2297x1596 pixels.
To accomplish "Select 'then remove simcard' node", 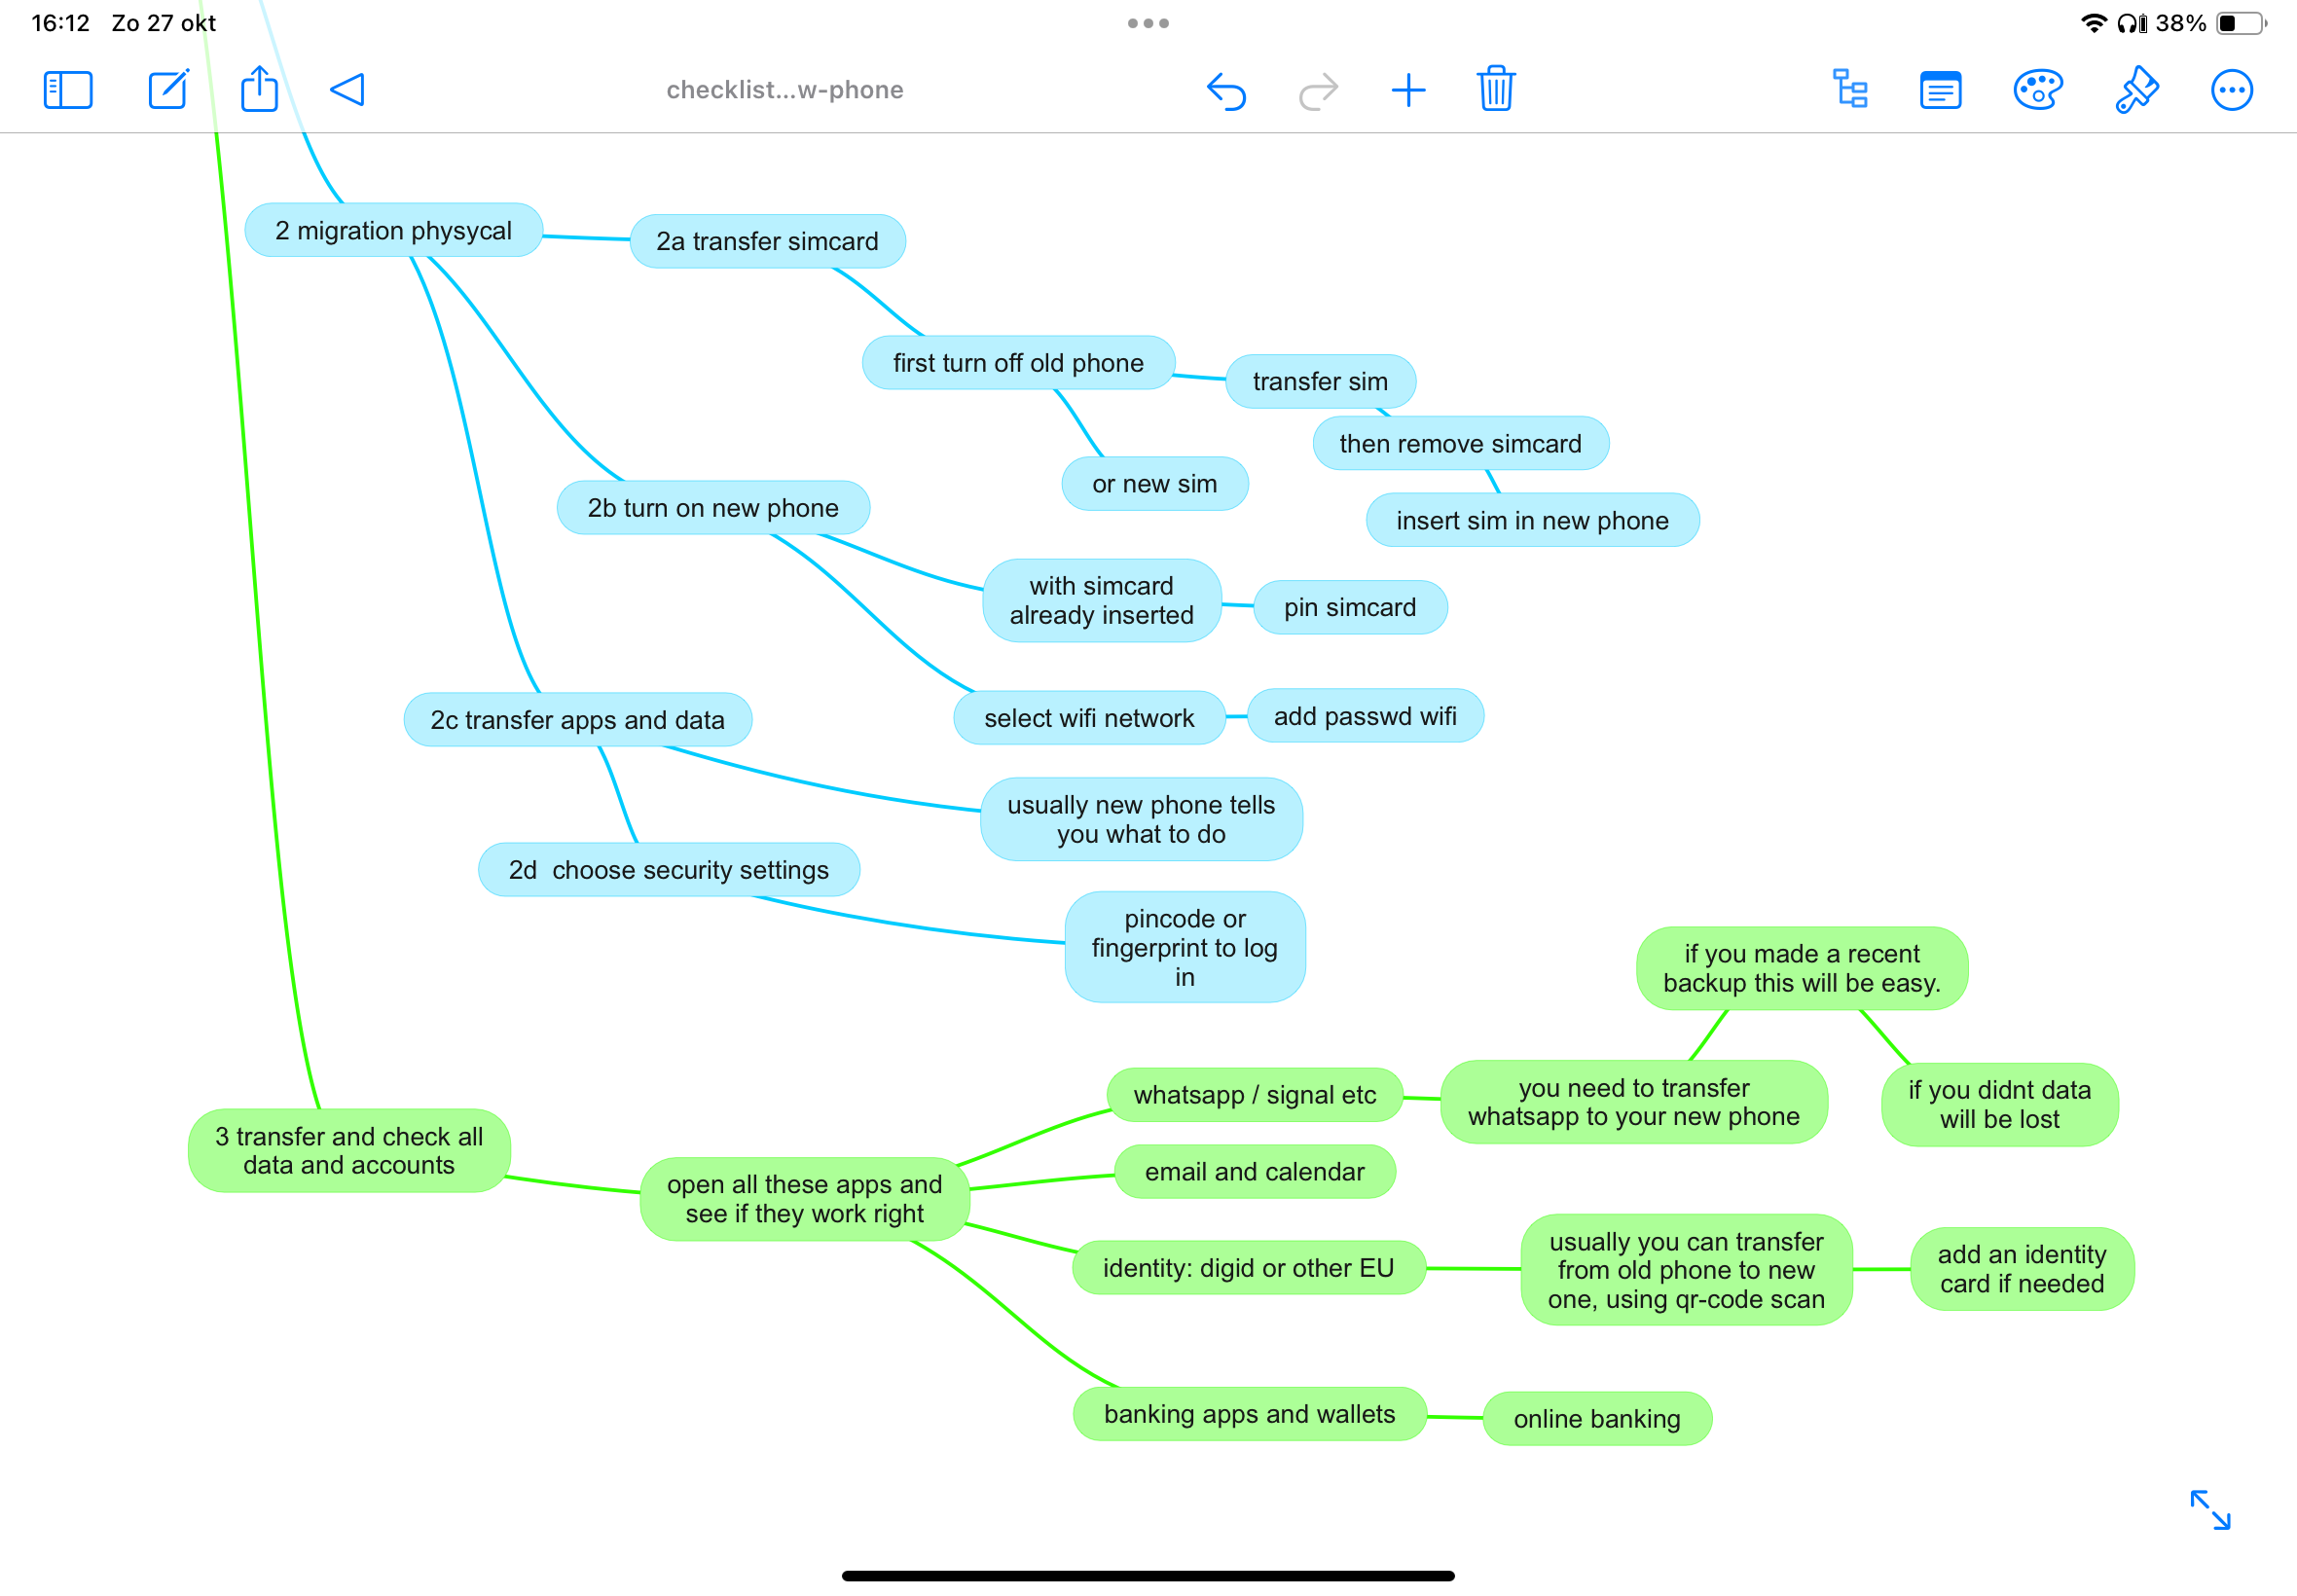I will [x=1460, y=443].
